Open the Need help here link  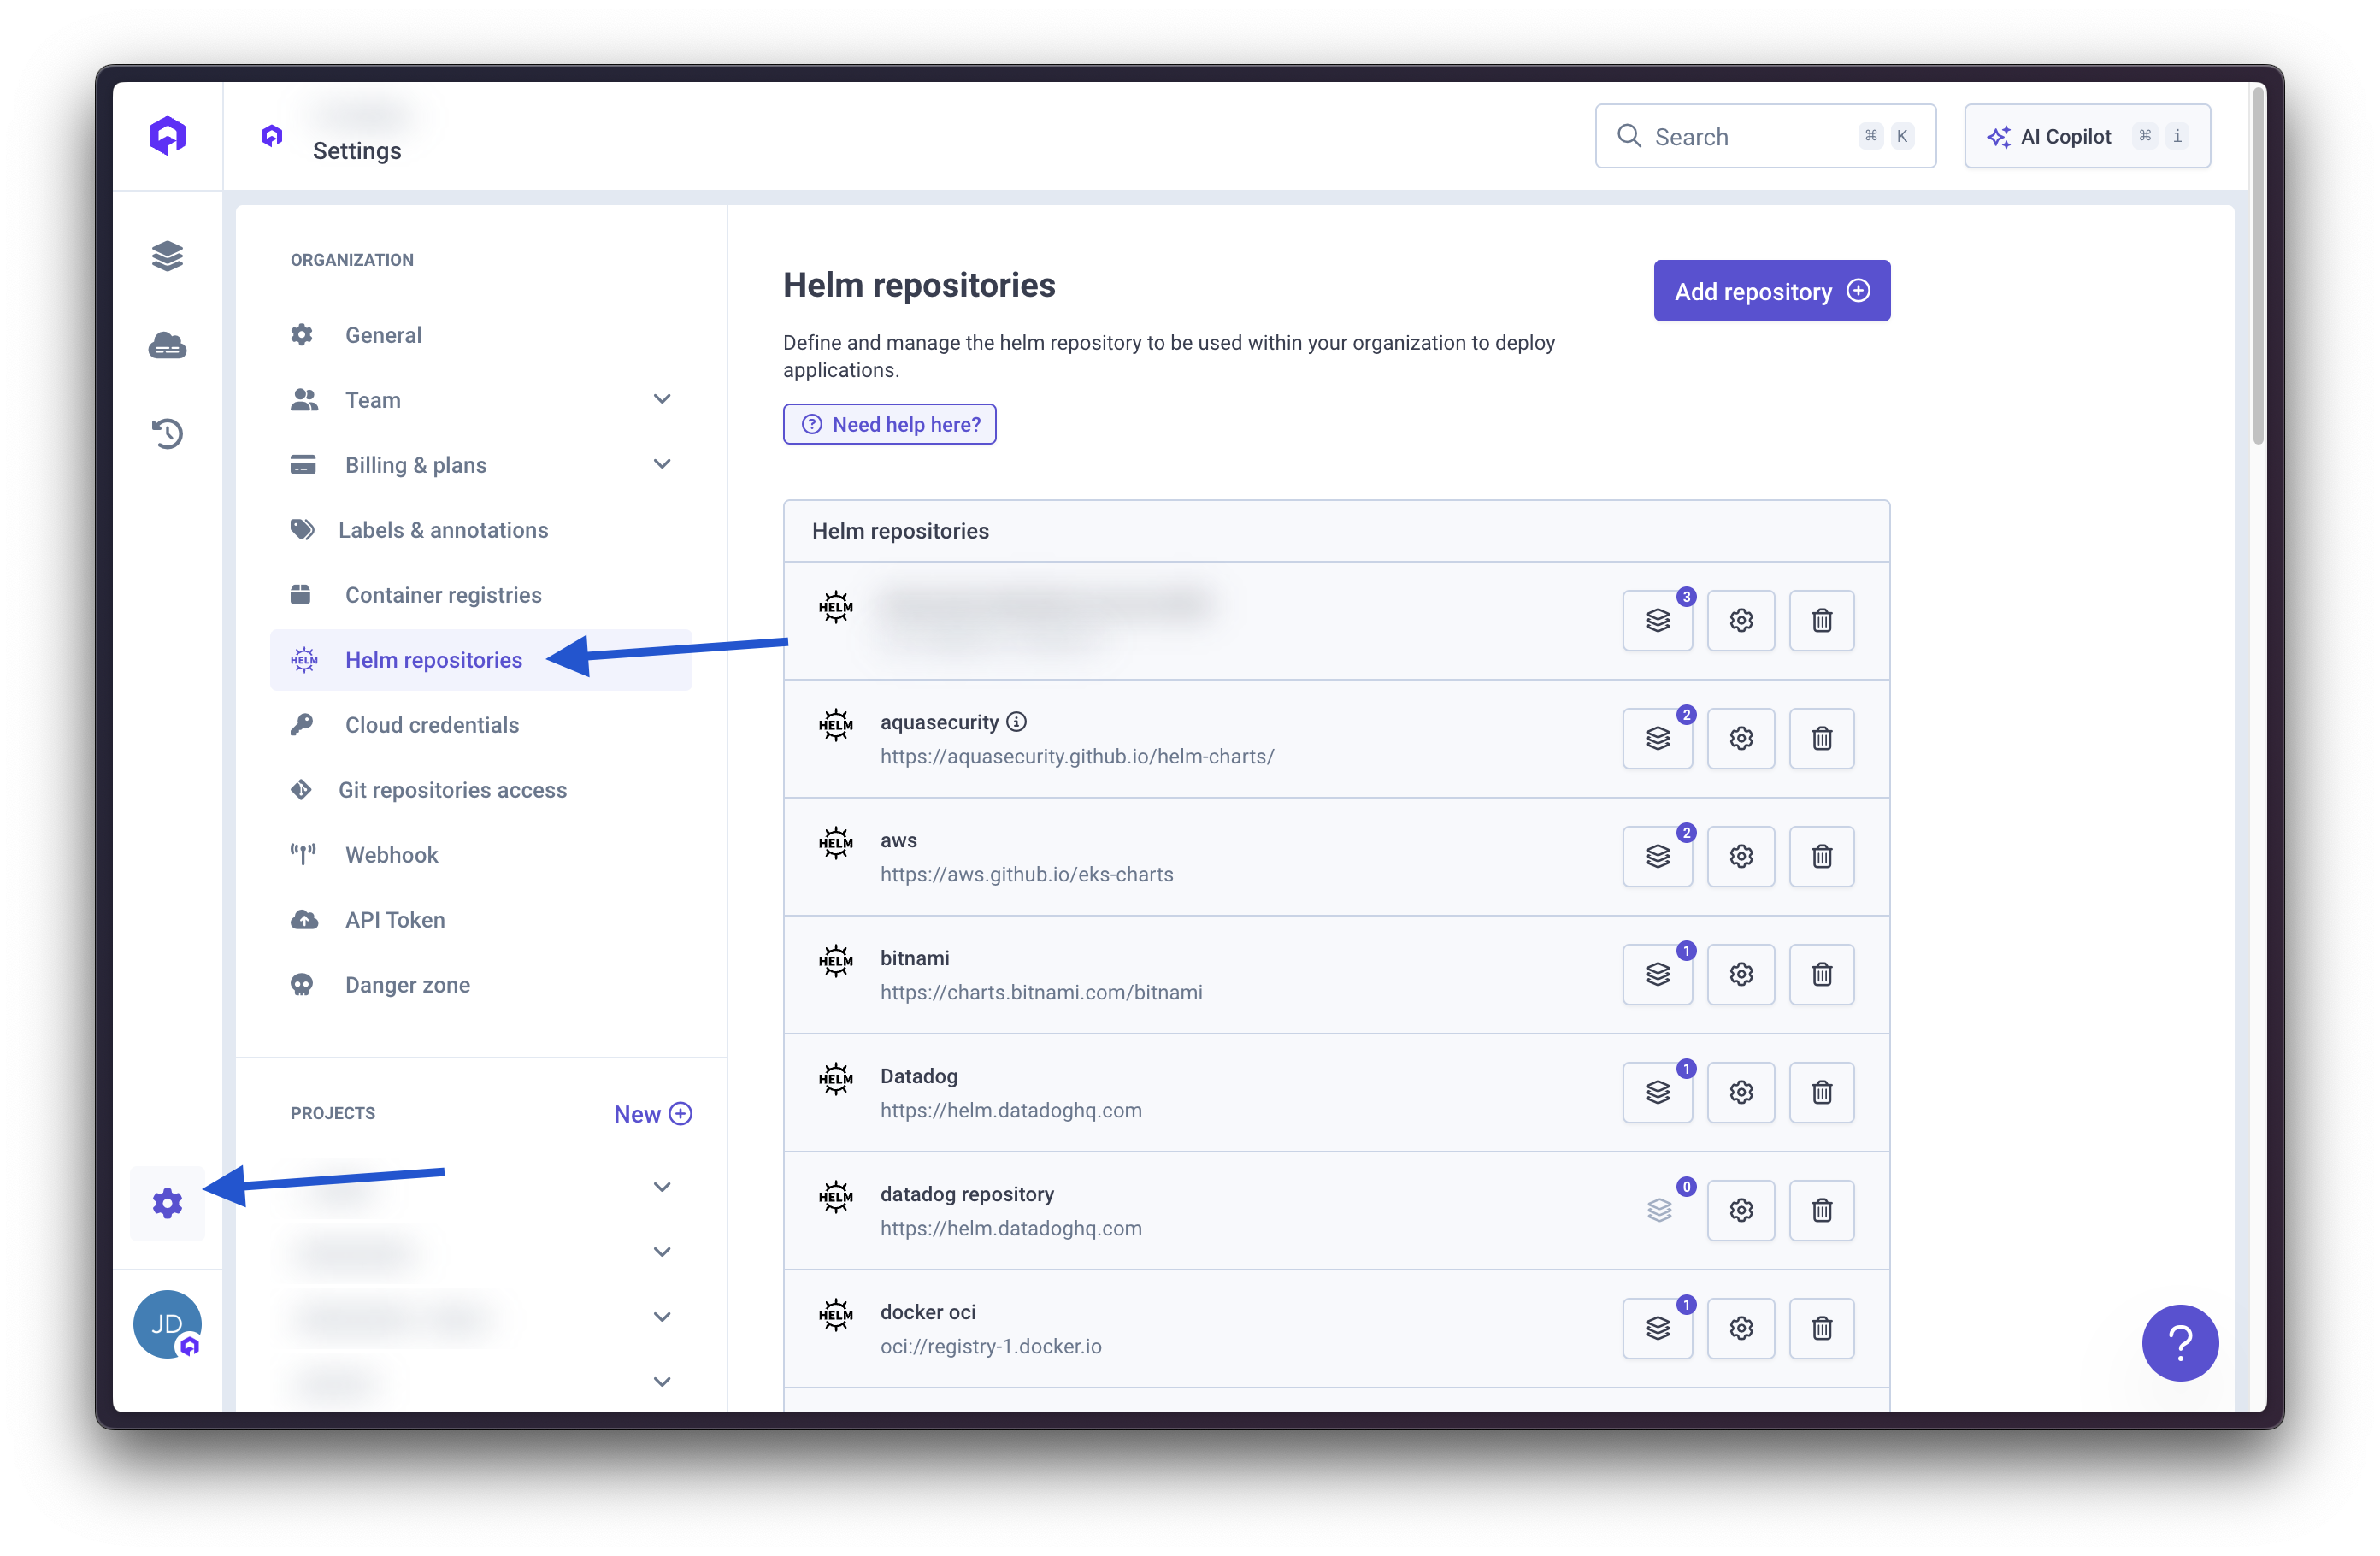point(889,424)
